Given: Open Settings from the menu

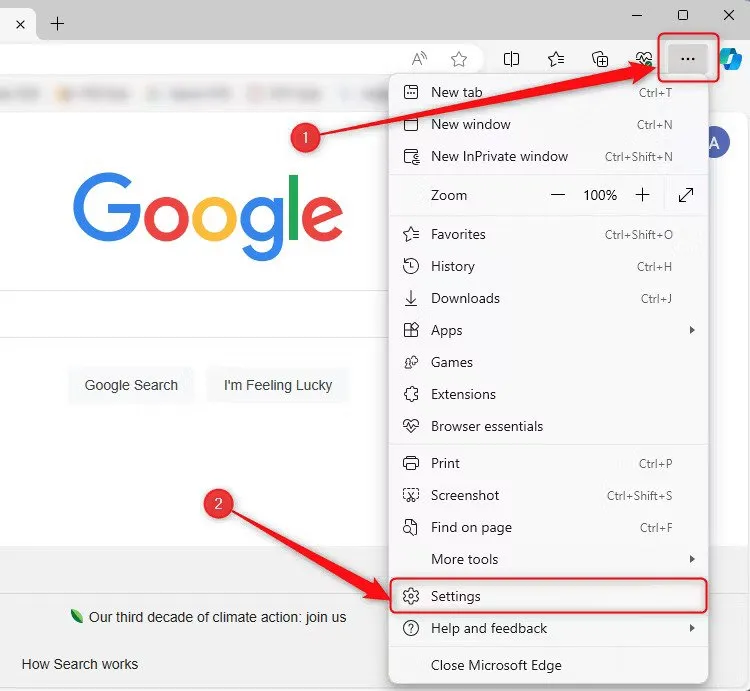Looking at the screenshot, I should coord(548,596).
